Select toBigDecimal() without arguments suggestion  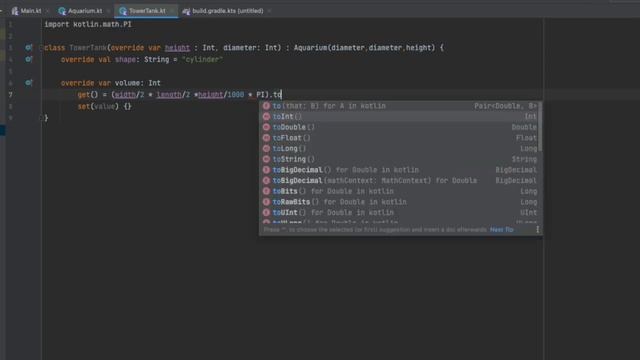(x=399, y=170)
